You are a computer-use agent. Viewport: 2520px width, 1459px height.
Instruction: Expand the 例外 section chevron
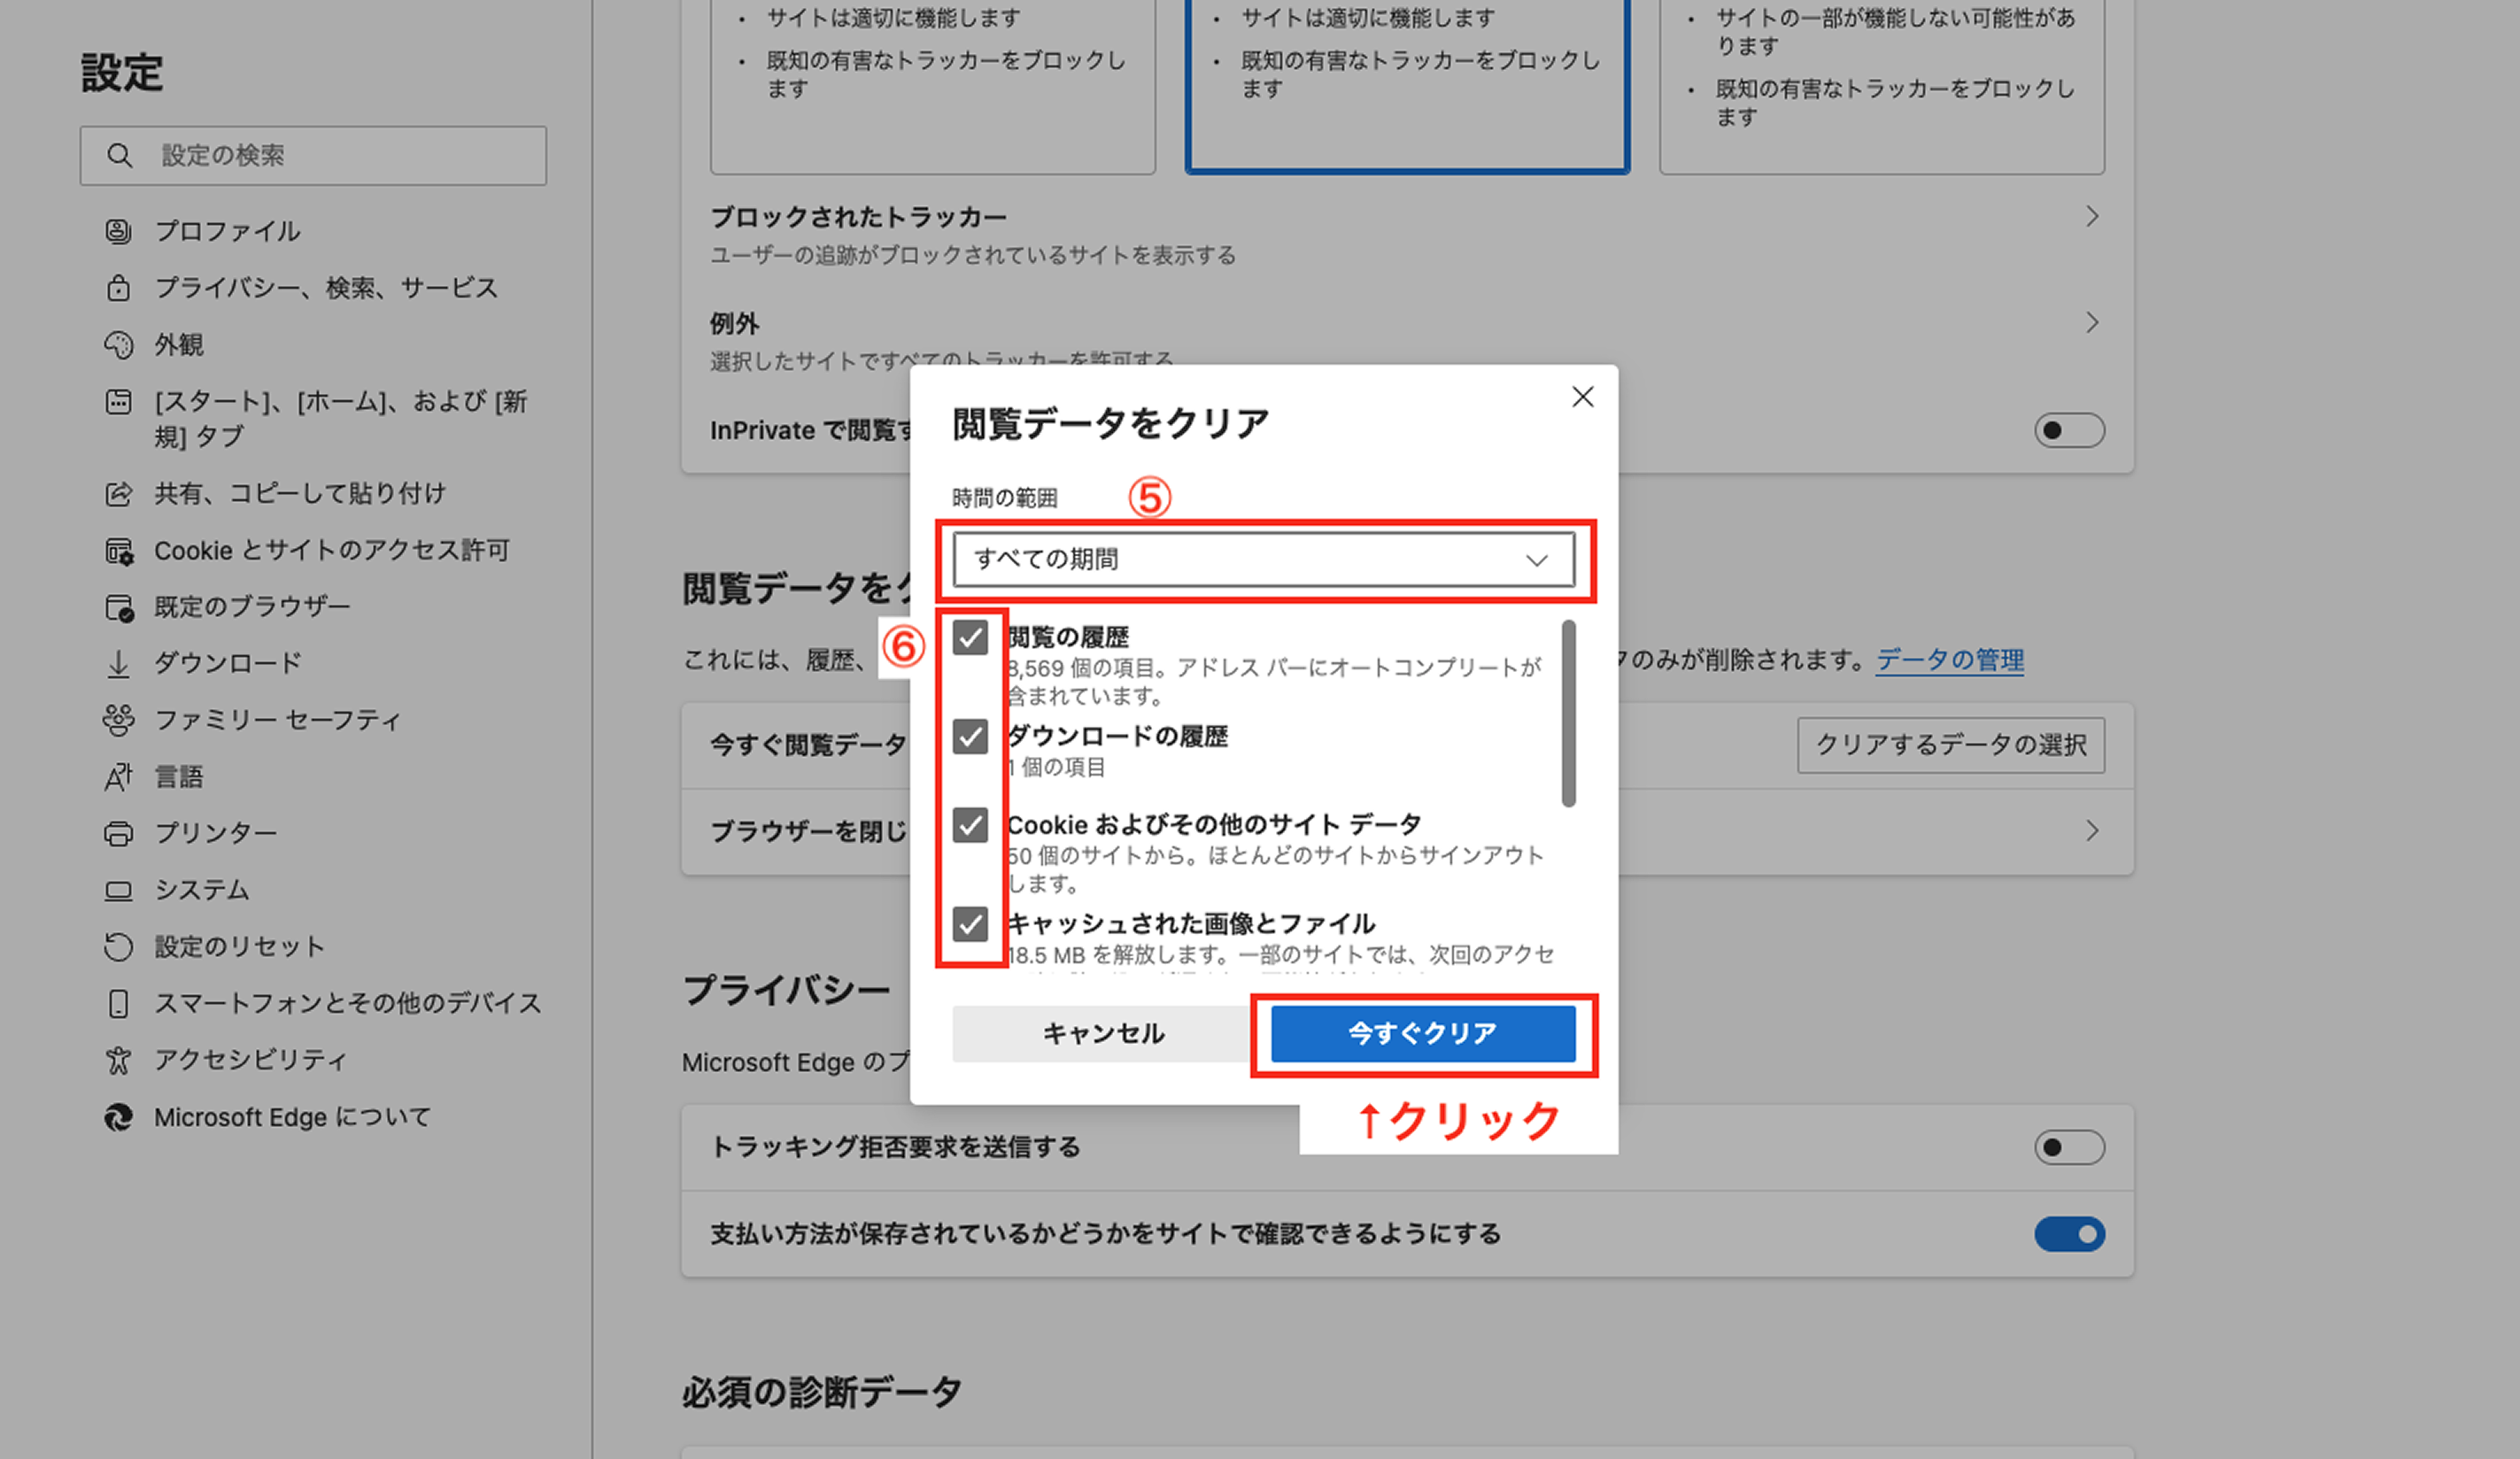point(2093,322)
